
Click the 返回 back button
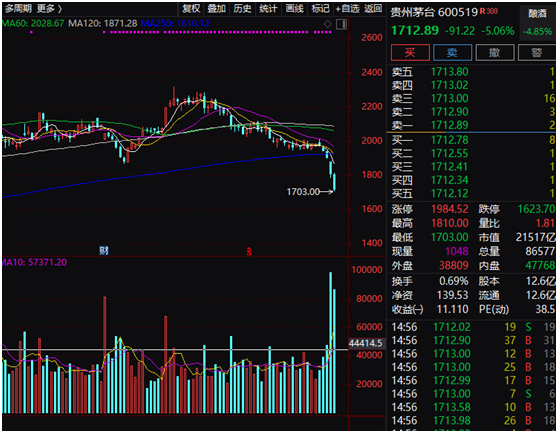pos(373,9)
